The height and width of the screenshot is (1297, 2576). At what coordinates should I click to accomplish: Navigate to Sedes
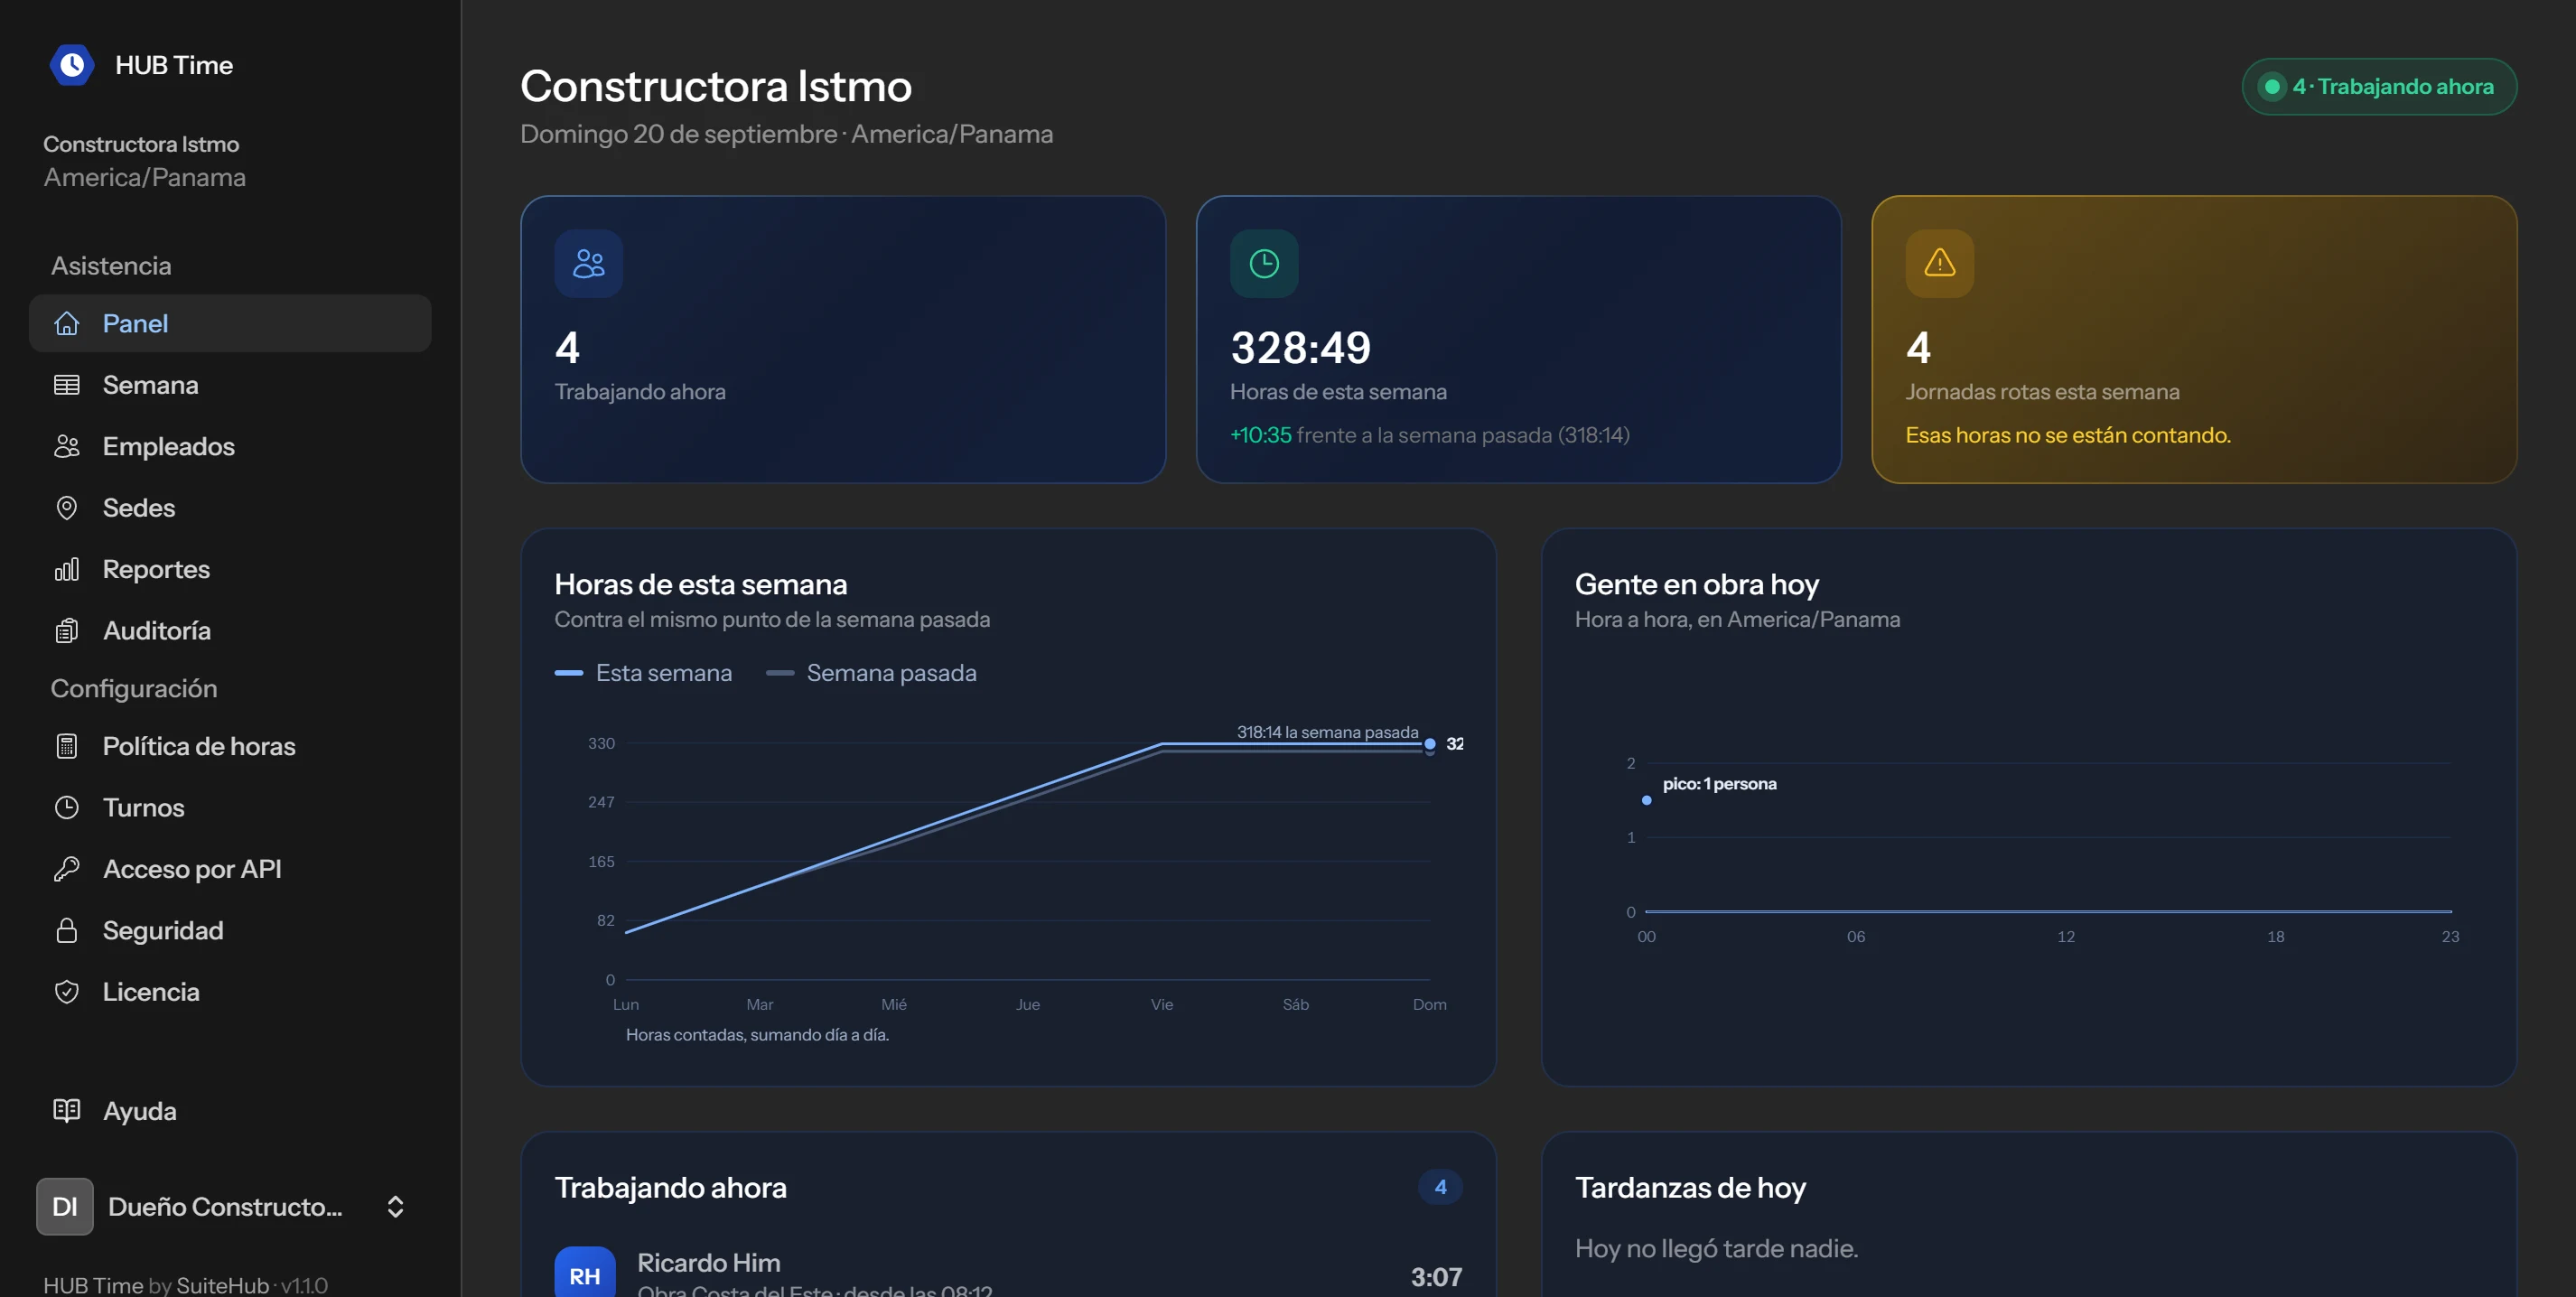coord(230,508)
